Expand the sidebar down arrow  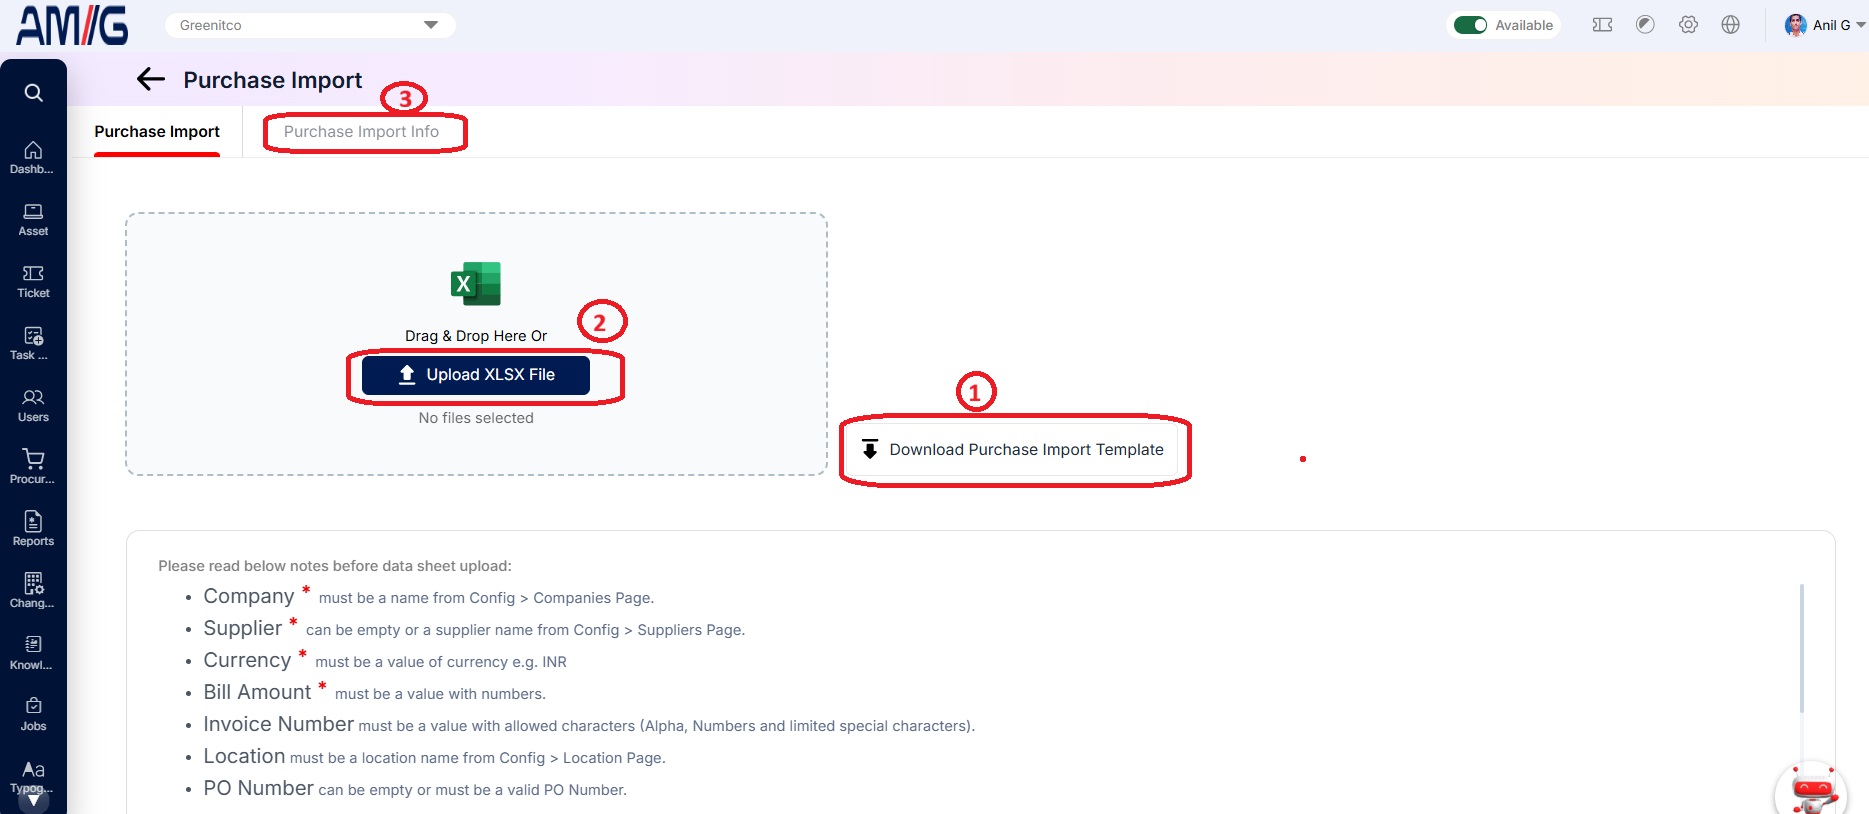click(34, 800)
